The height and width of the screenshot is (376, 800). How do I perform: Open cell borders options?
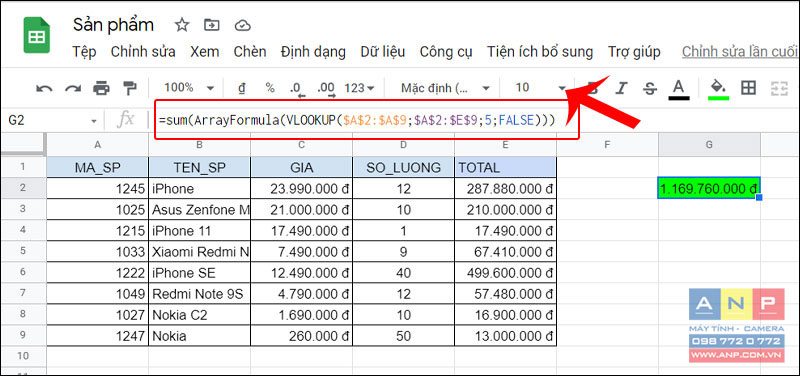[748, 88]
